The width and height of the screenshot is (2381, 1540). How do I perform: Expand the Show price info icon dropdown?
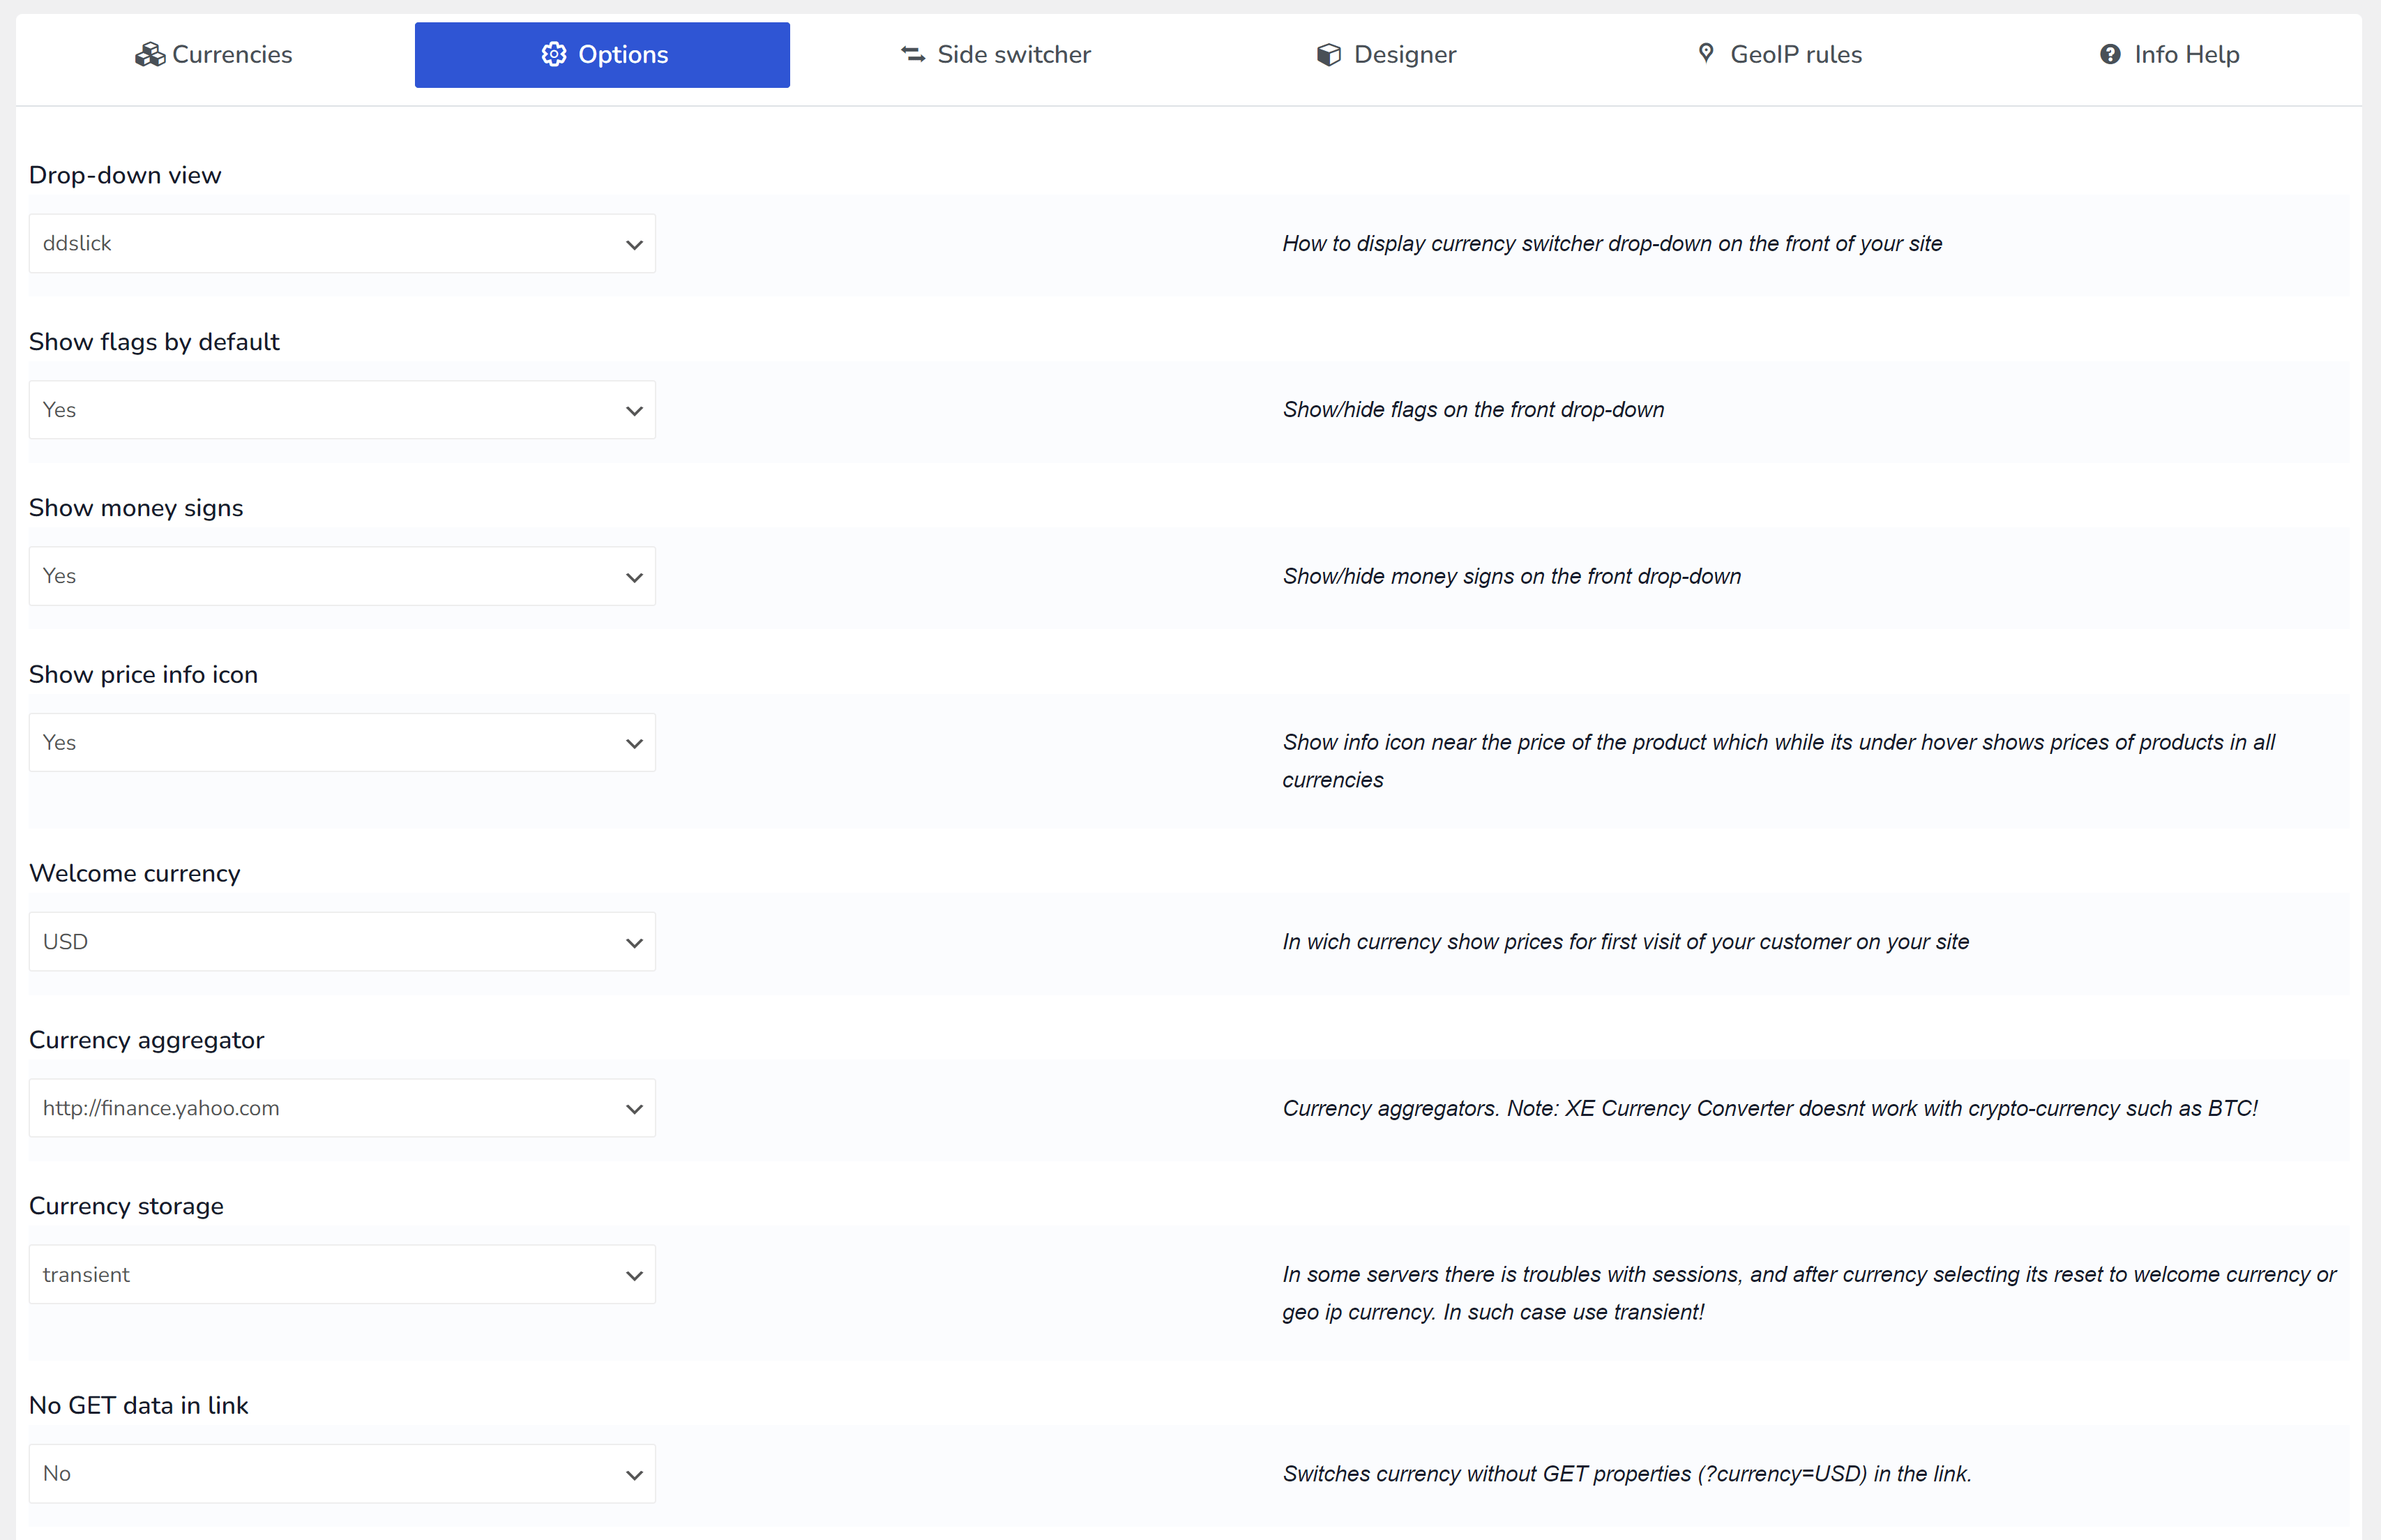tap(342, 743)
